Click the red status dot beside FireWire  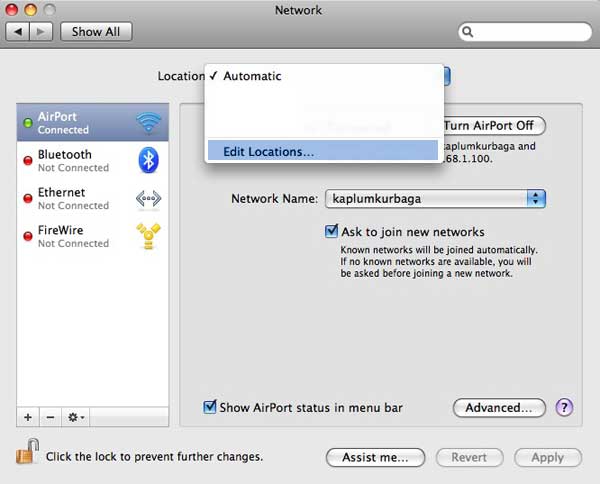point(28,236)
